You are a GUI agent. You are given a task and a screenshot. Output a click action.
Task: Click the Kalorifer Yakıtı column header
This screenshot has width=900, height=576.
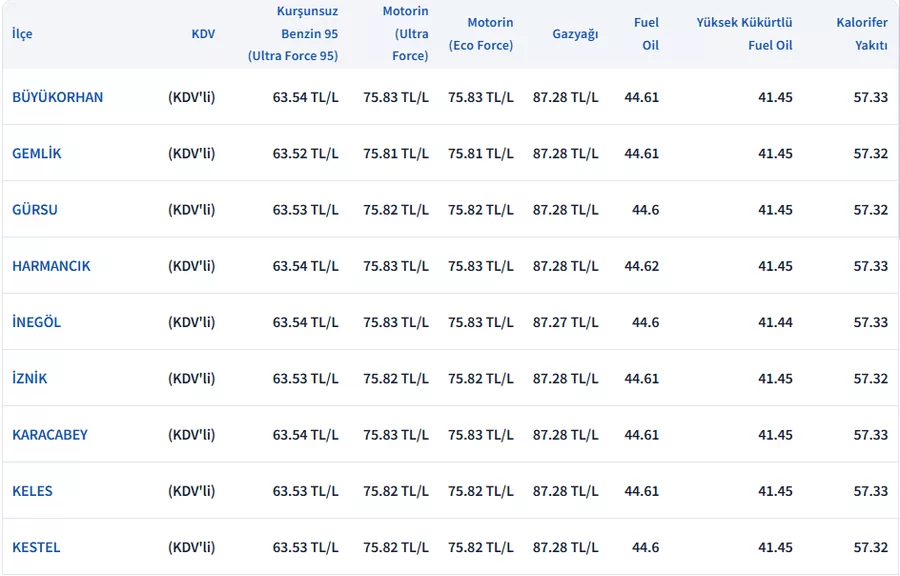click(x=862, y=34)
